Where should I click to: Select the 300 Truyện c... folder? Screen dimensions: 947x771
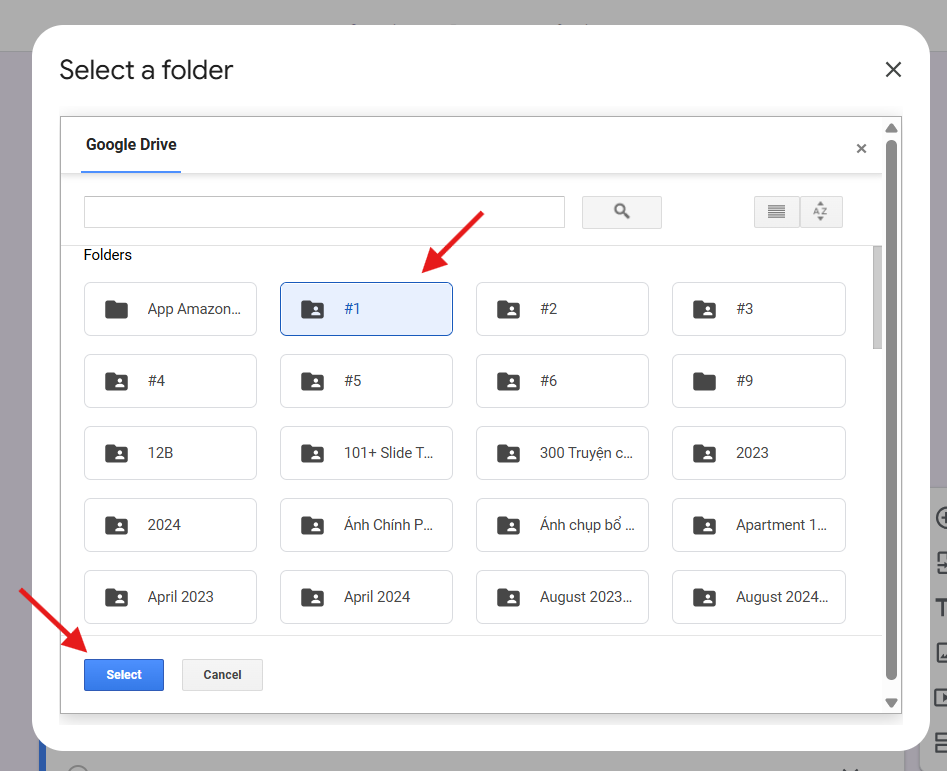562,453
